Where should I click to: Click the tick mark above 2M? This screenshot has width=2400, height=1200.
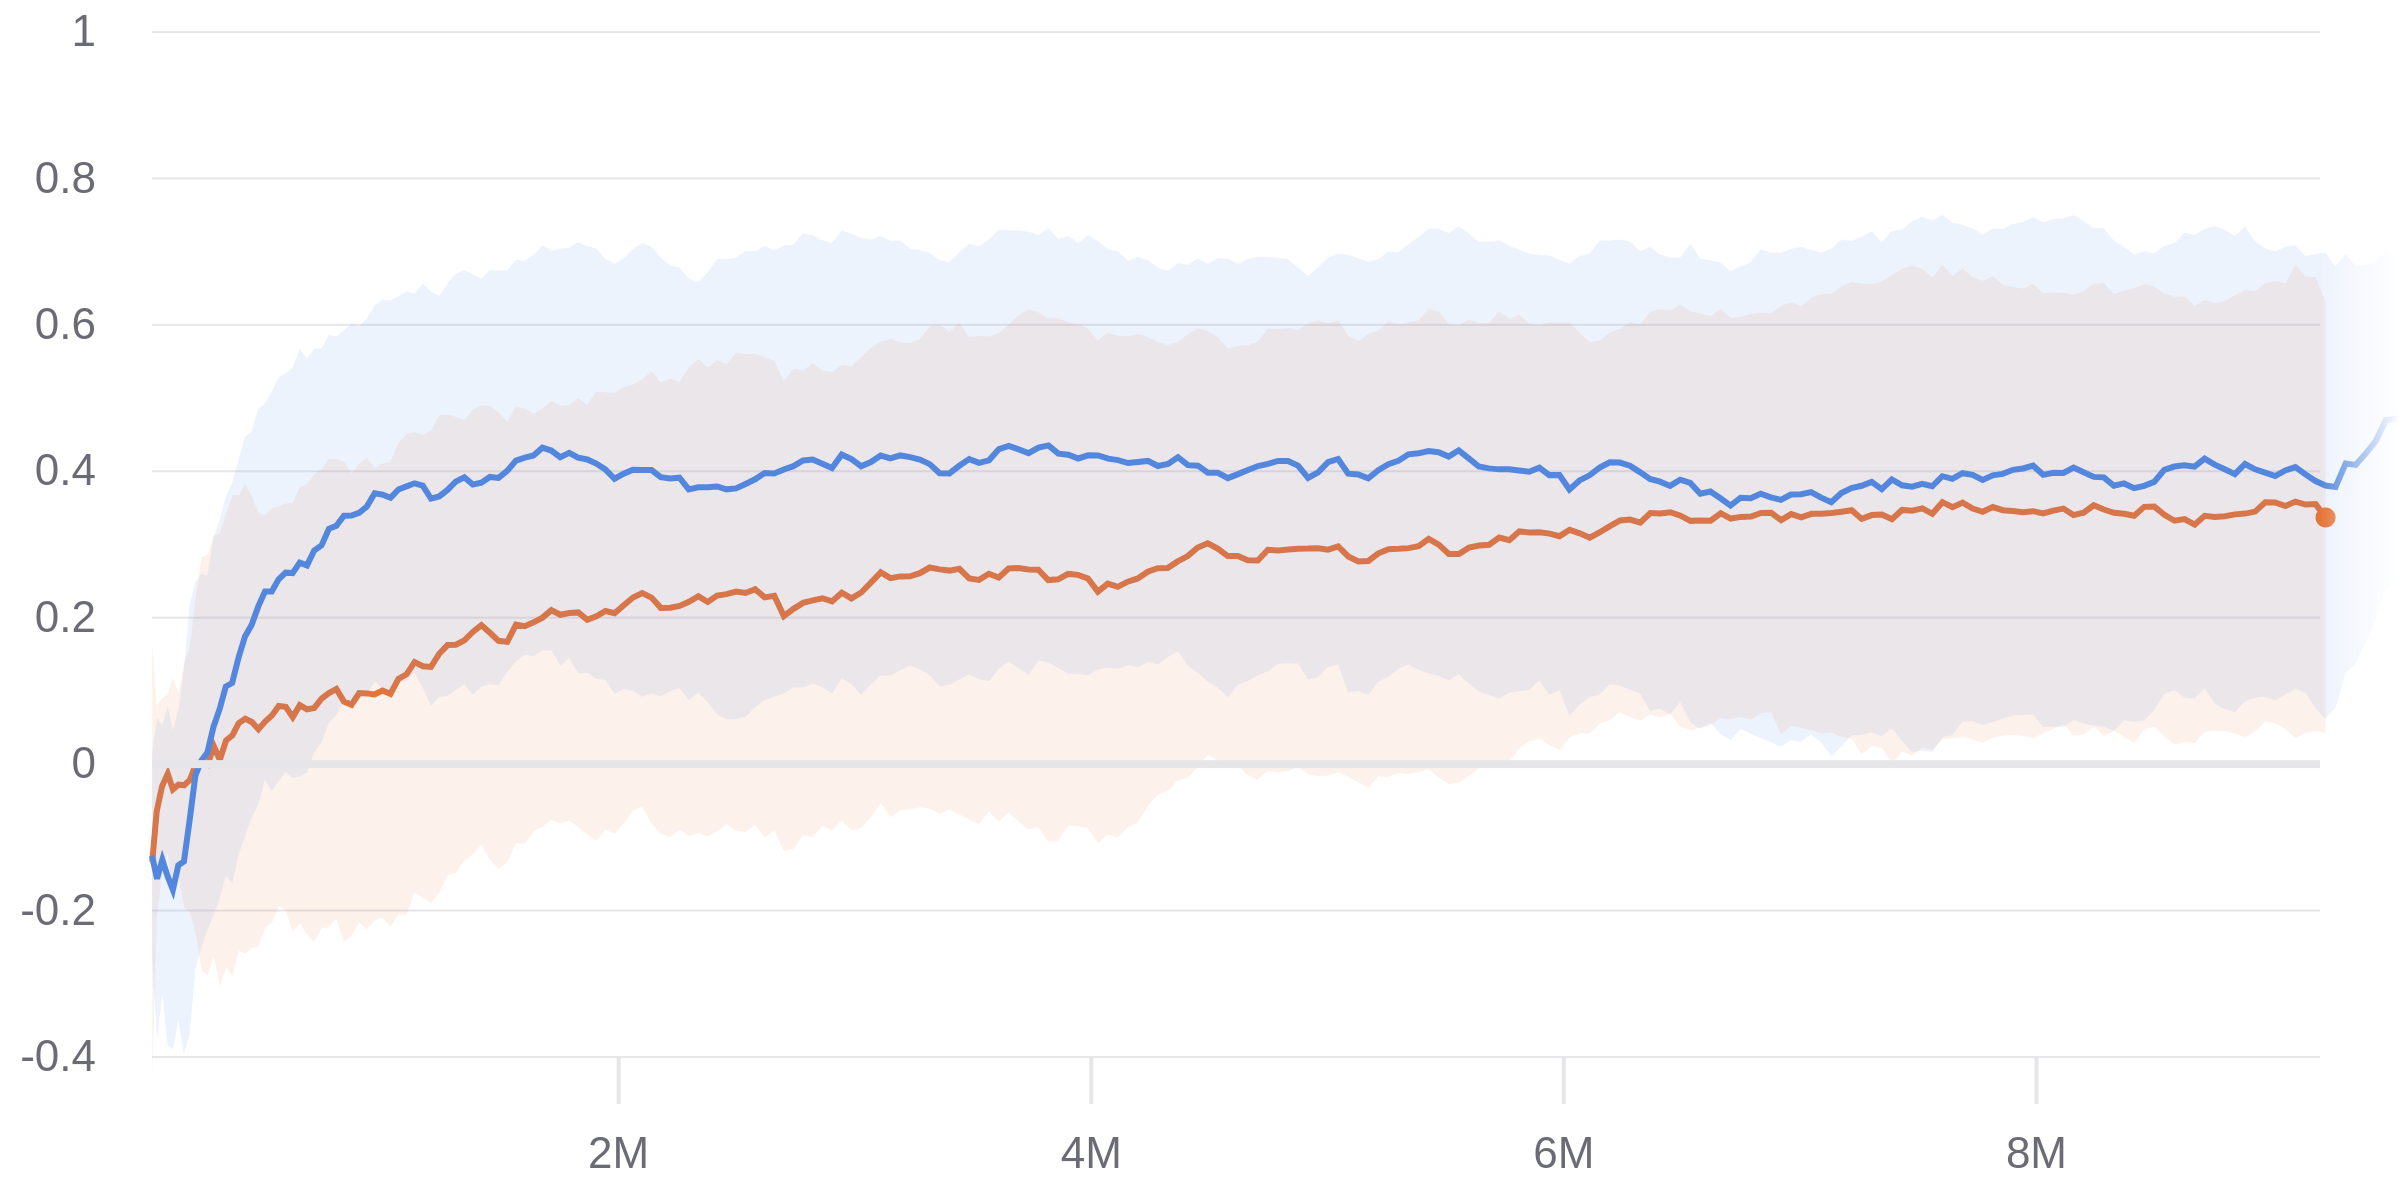coord(619,1081)
